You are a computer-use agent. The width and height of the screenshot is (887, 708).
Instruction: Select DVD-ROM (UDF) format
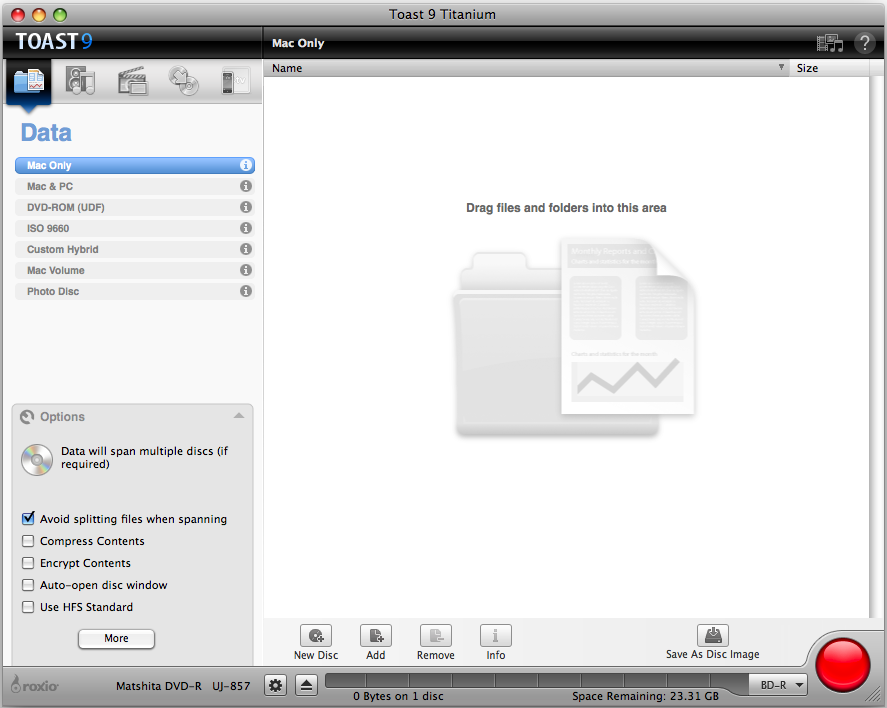click(135, 207)
